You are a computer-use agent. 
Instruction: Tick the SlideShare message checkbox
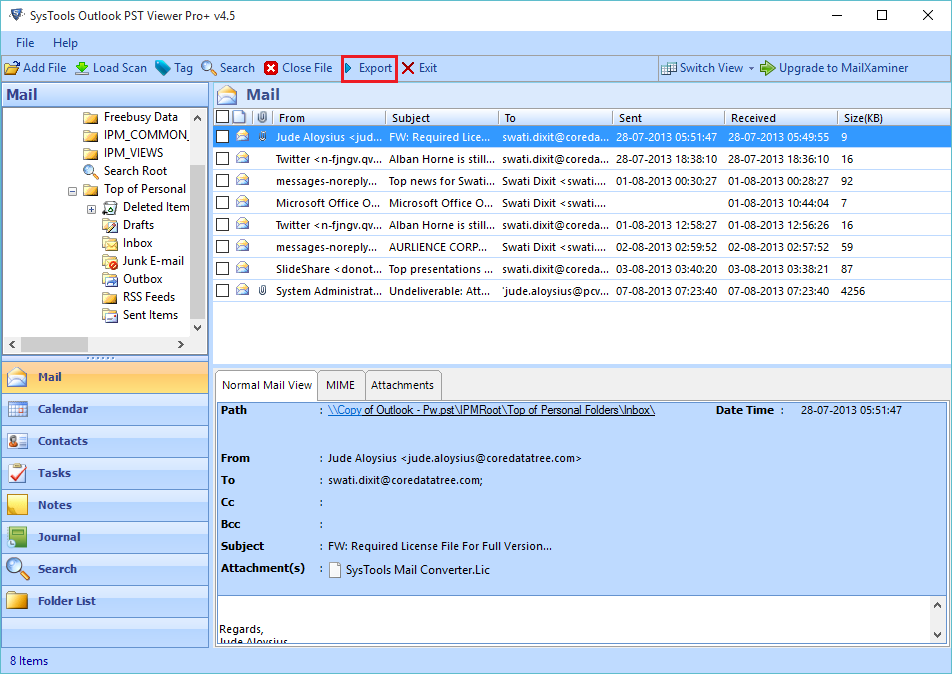pos(222,269)
